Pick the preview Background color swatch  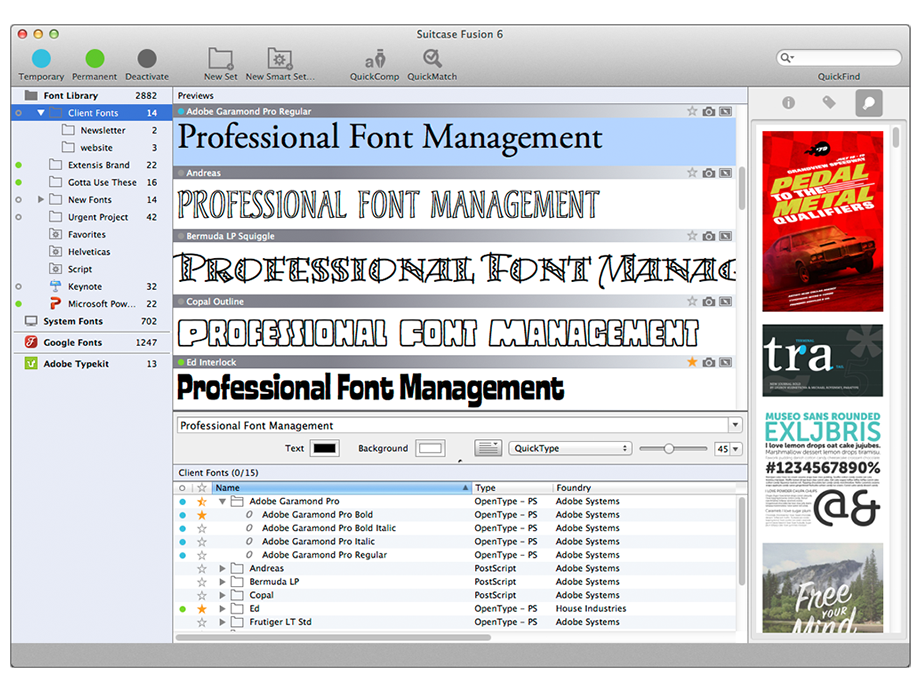(430, 448)
